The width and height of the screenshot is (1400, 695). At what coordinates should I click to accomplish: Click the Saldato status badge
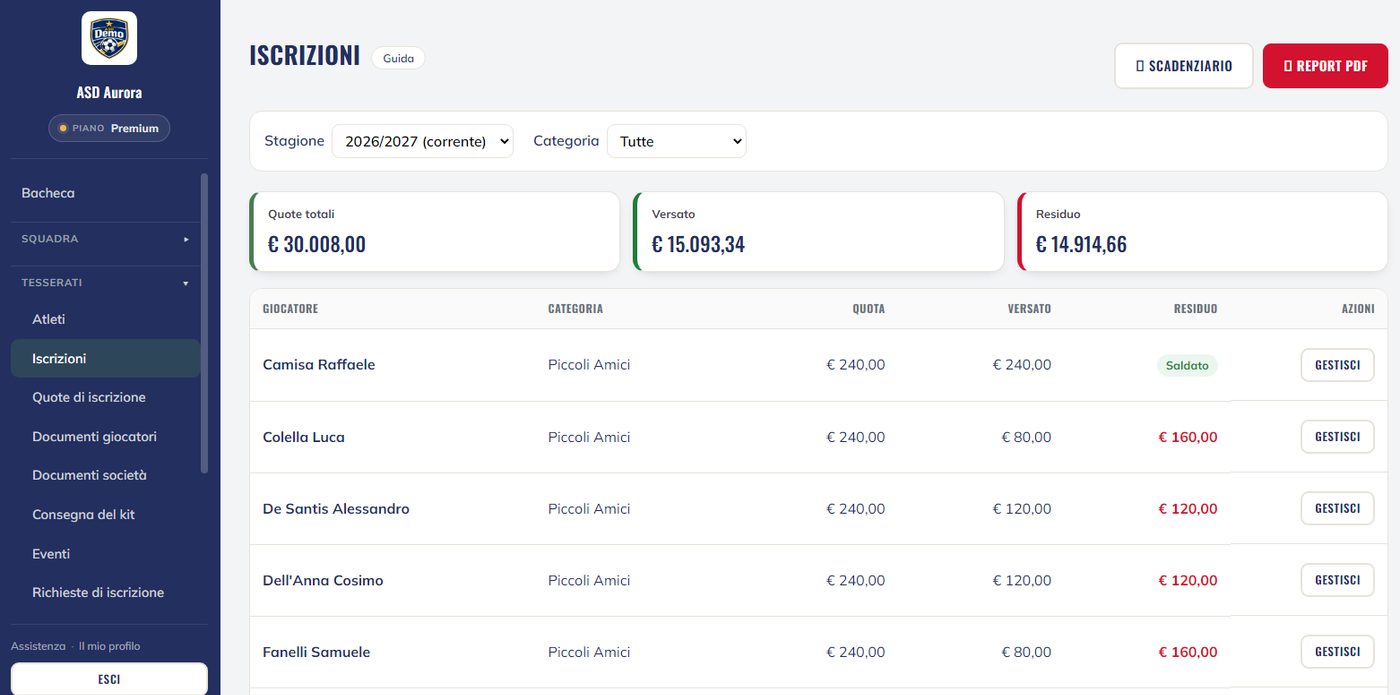pos(1187,365)
